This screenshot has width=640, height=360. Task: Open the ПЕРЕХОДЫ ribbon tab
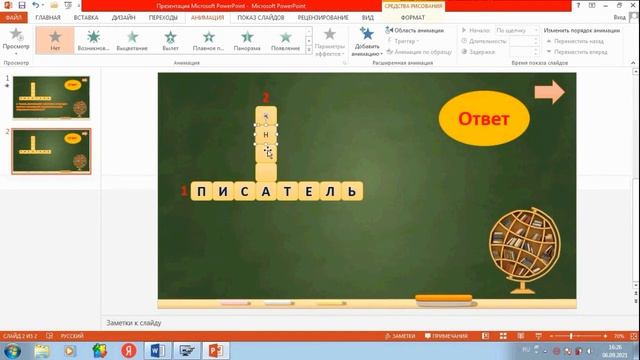pos(163,18)
